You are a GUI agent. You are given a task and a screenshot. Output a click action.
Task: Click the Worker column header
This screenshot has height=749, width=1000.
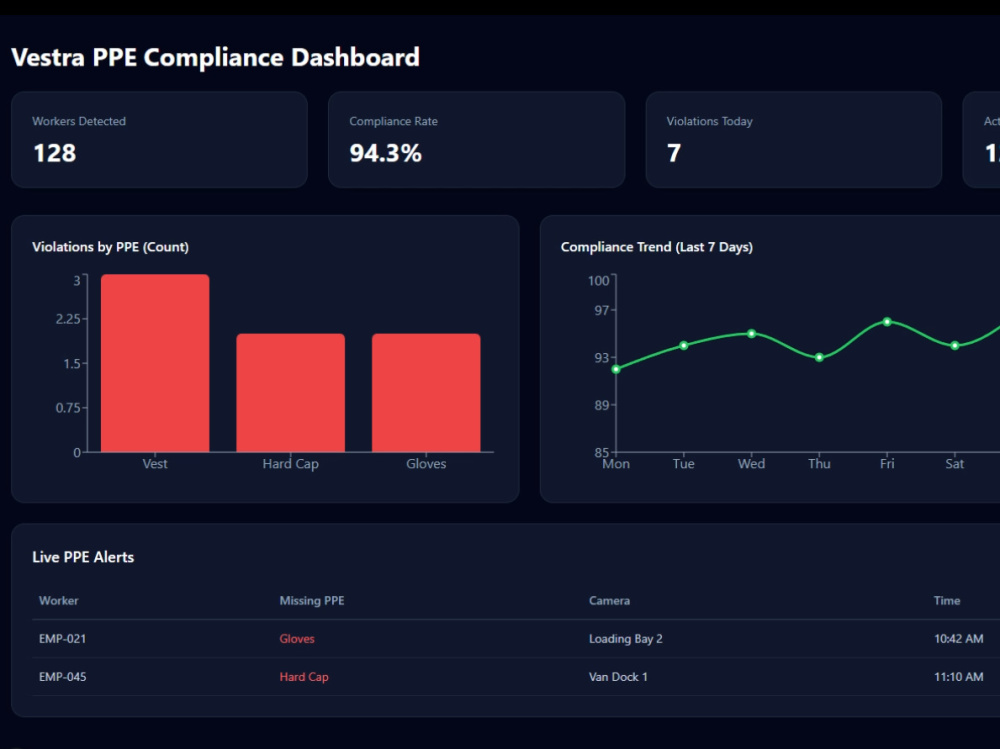point(59,600)
